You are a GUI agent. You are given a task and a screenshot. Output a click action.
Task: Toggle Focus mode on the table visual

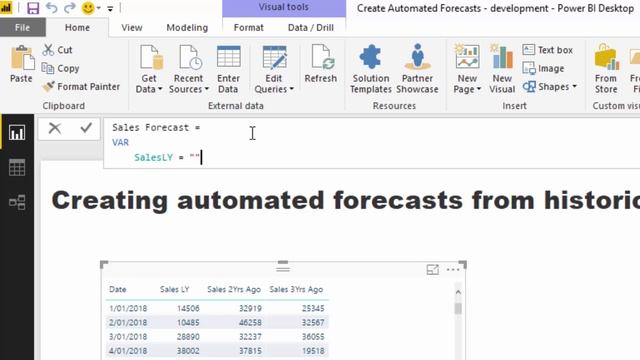432,269
